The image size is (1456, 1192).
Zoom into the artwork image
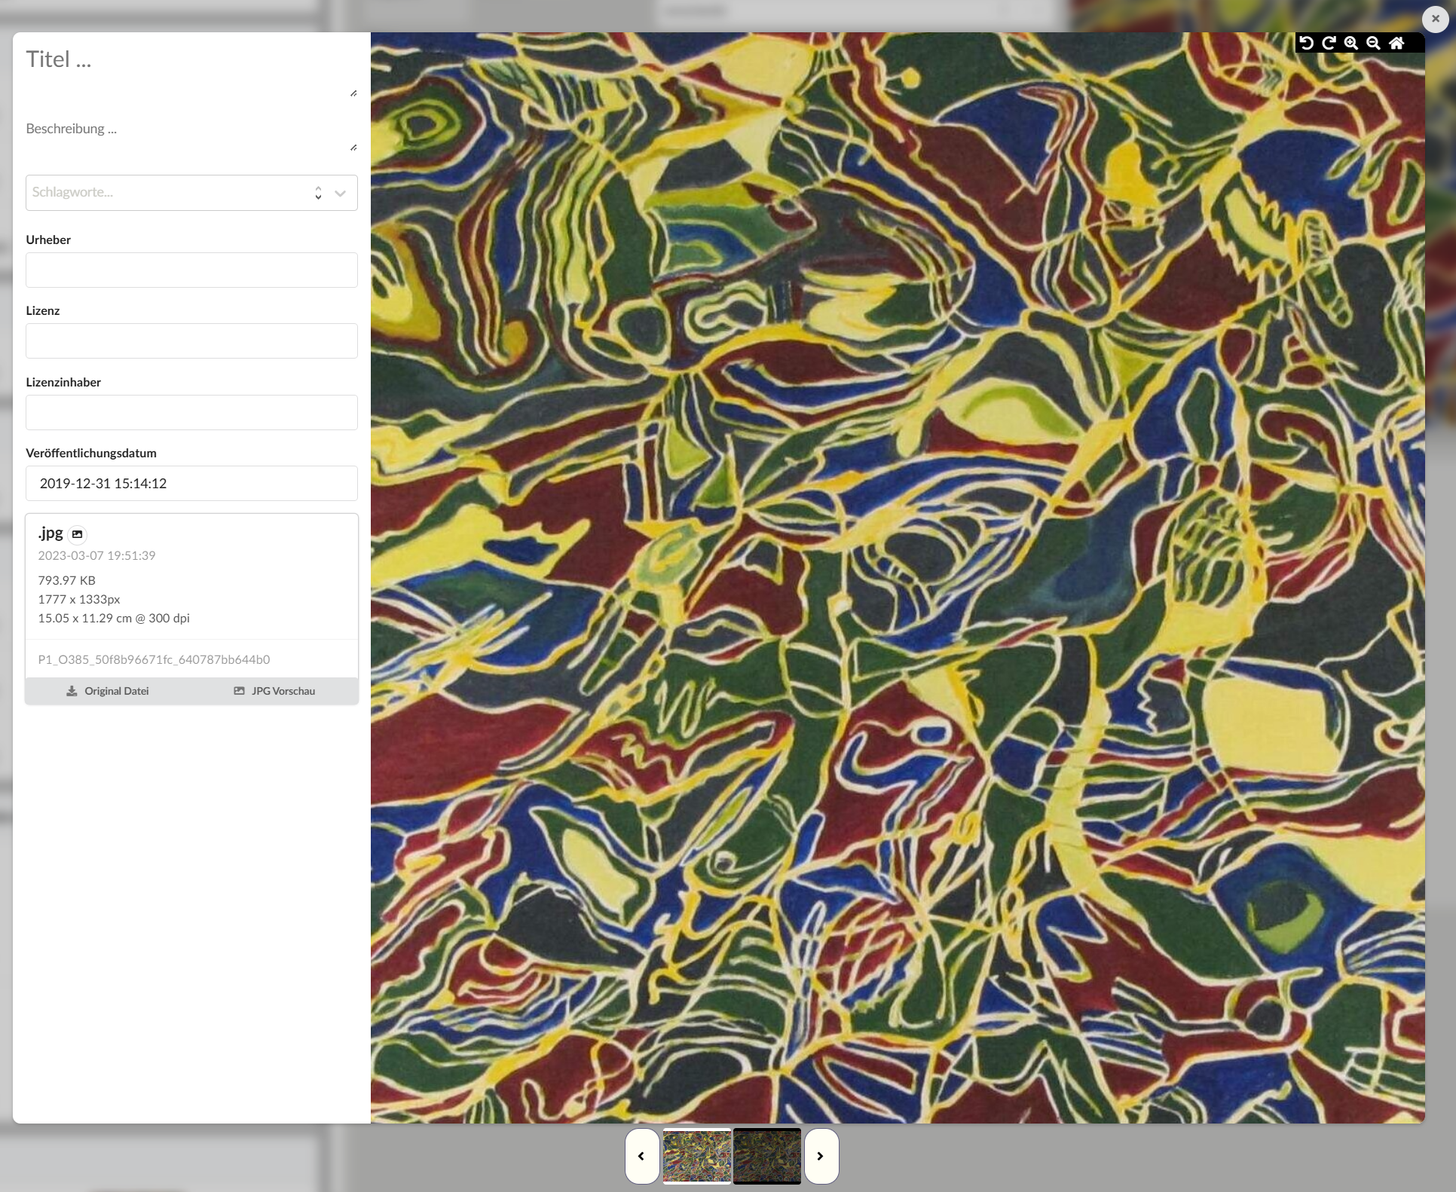click(x=1351, y=43)
